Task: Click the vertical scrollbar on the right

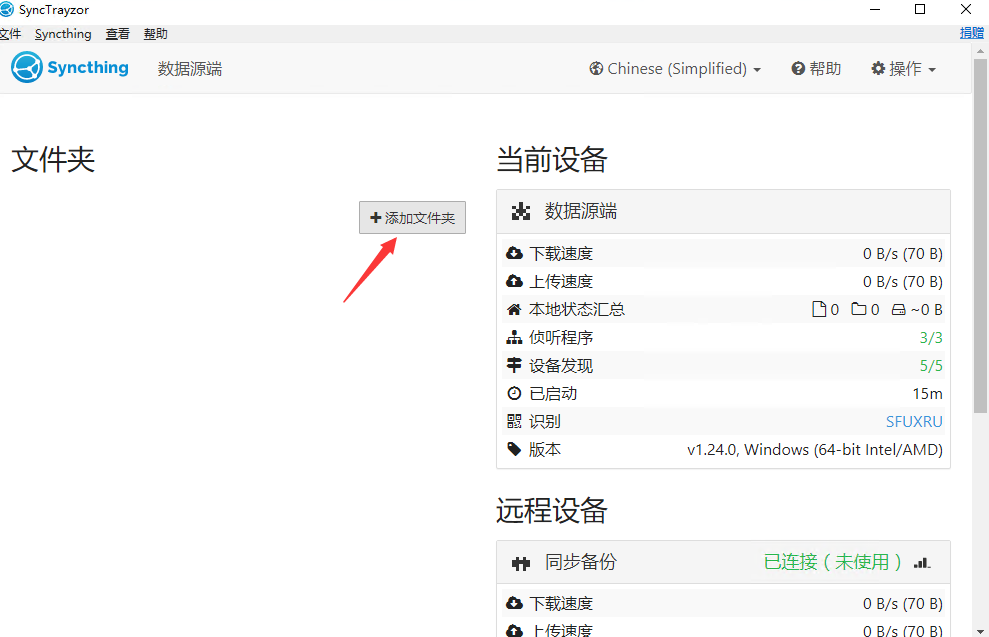Action: [980, 300]
